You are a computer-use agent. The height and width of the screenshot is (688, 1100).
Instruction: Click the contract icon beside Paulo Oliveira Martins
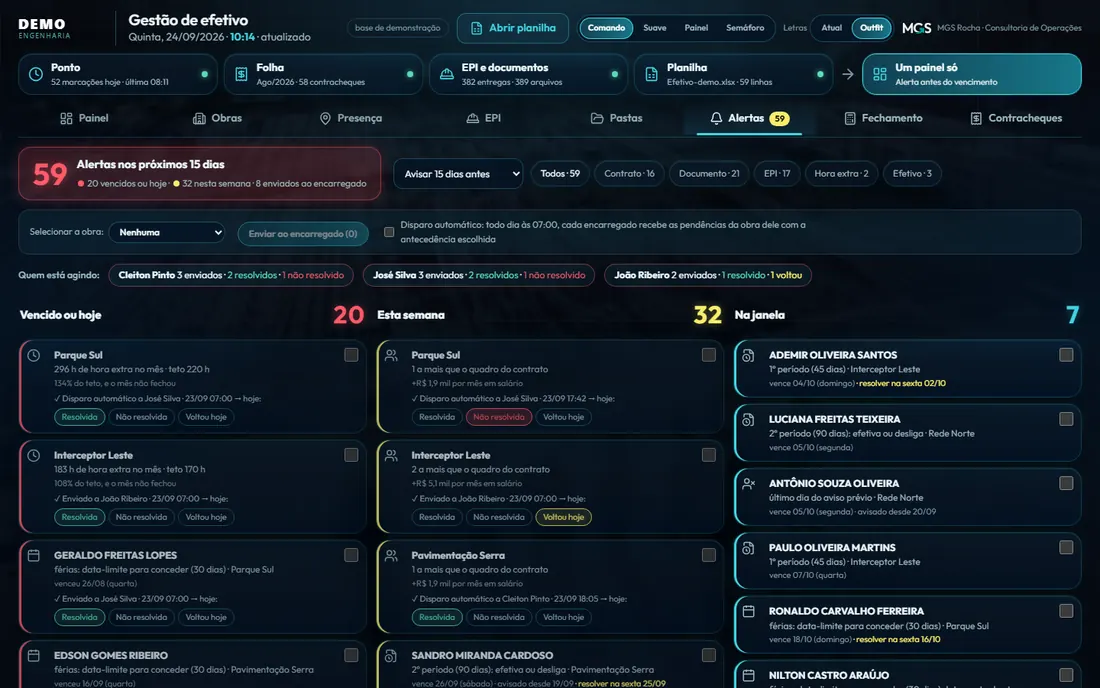coord(749,548)
